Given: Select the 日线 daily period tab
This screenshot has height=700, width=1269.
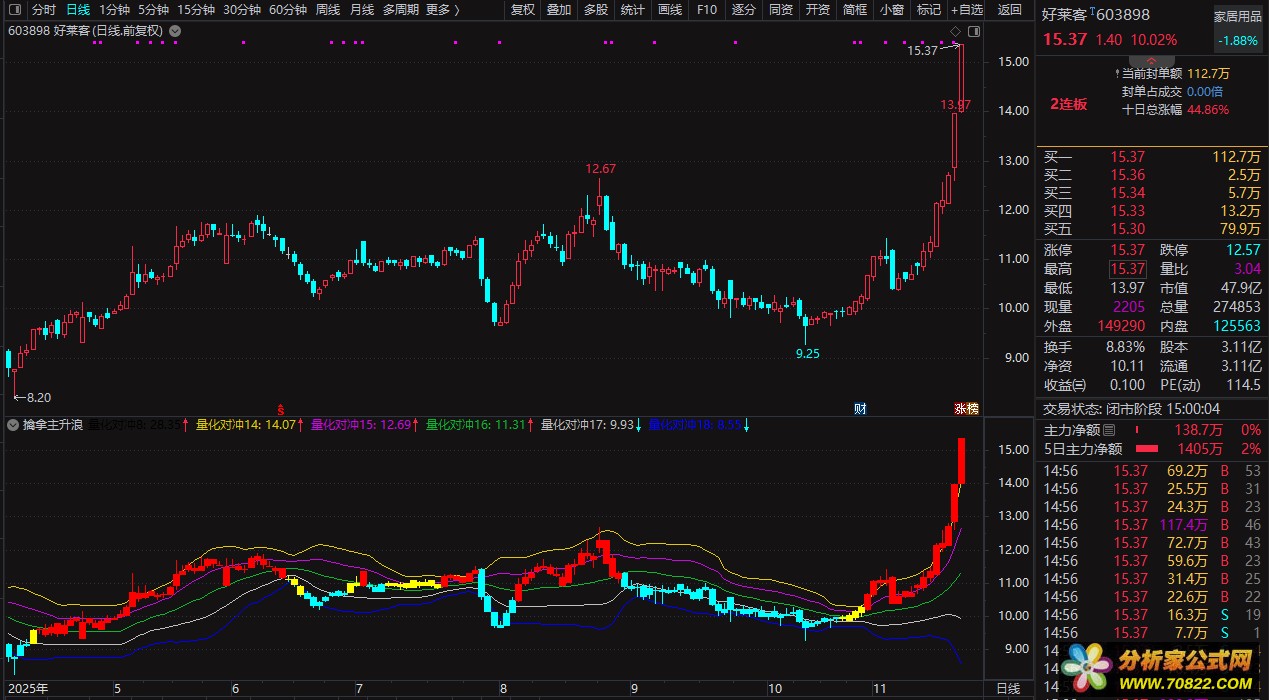Looking at the screenshot, I should [x=78, y=9].
